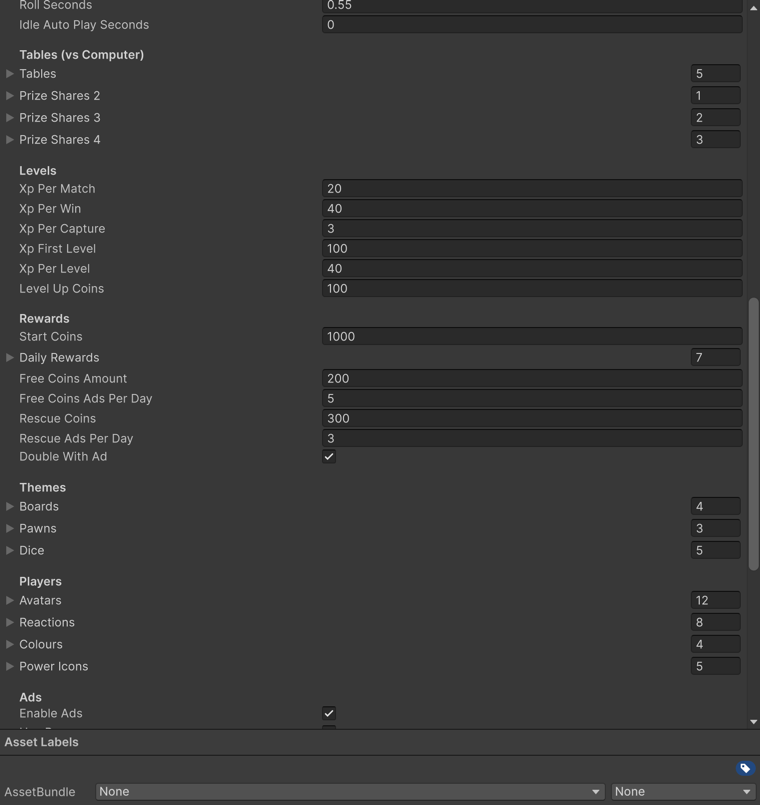This screenshot has height=805, width=760.
Task: Toggle the Enable Ads checkbox
Action: pos(329,713)
